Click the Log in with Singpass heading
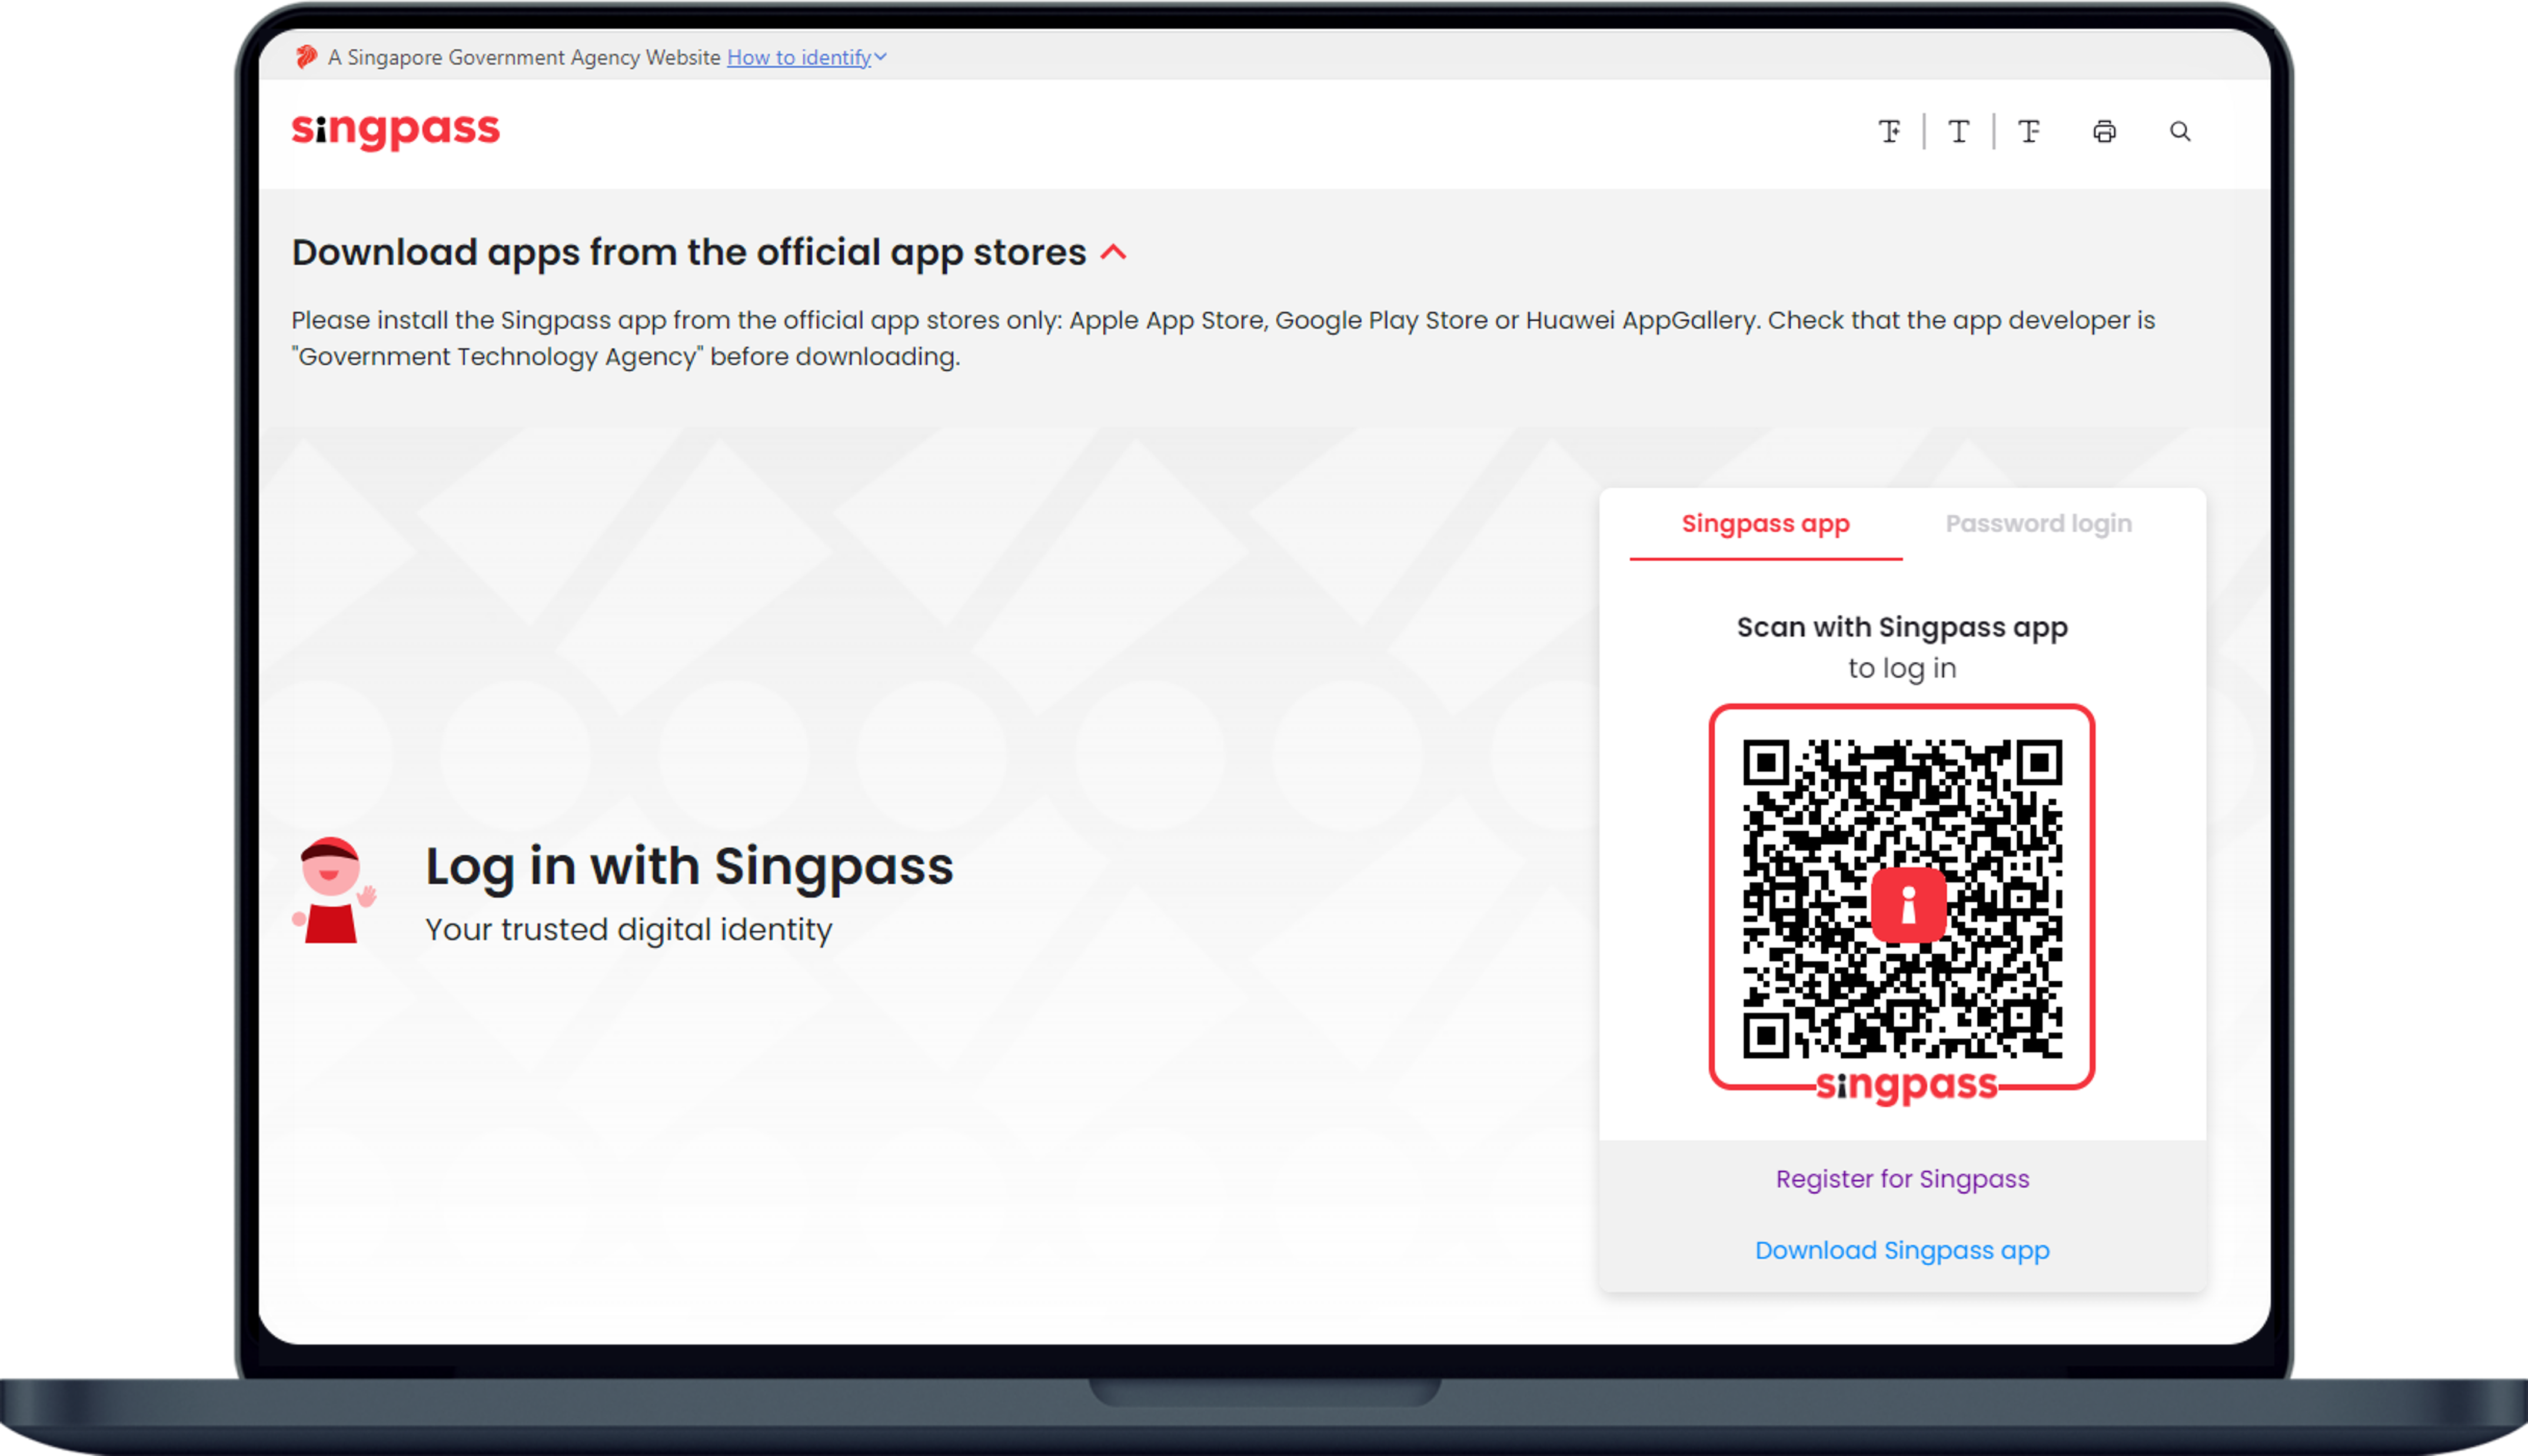The image size is (2528, 1456). [689, 866]
